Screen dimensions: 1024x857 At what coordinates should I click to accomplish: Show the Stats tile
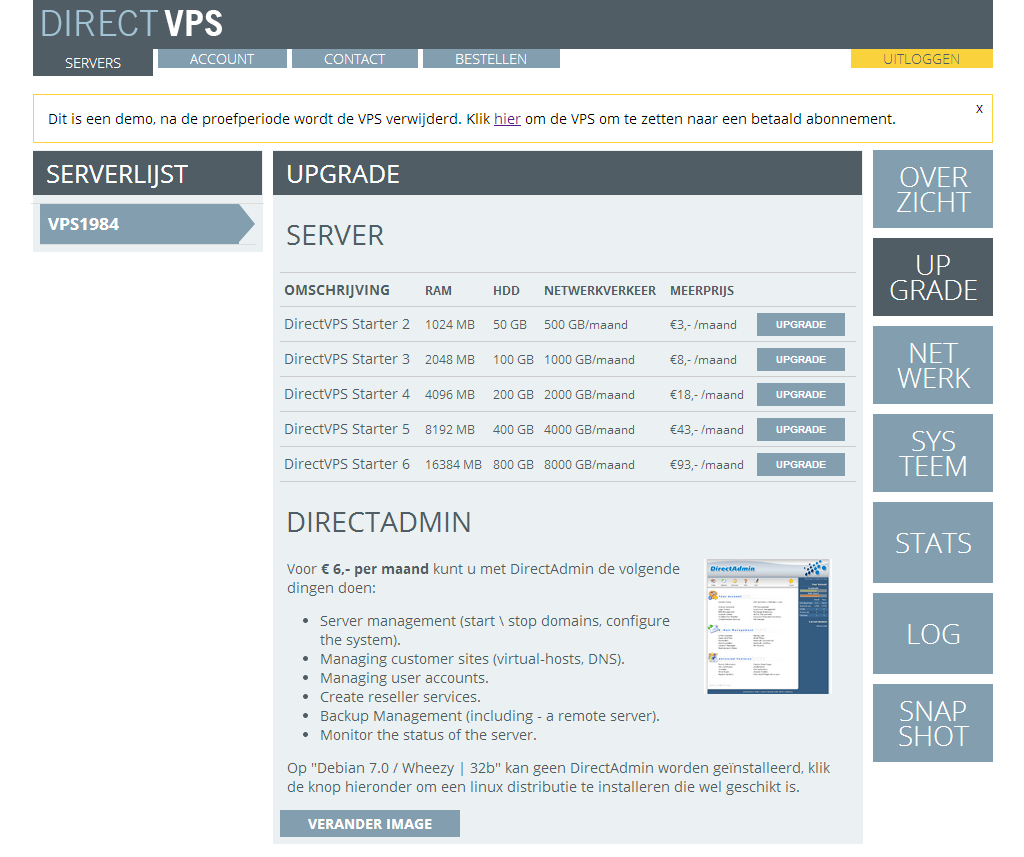pyautogui.click(x=932, y=543)
